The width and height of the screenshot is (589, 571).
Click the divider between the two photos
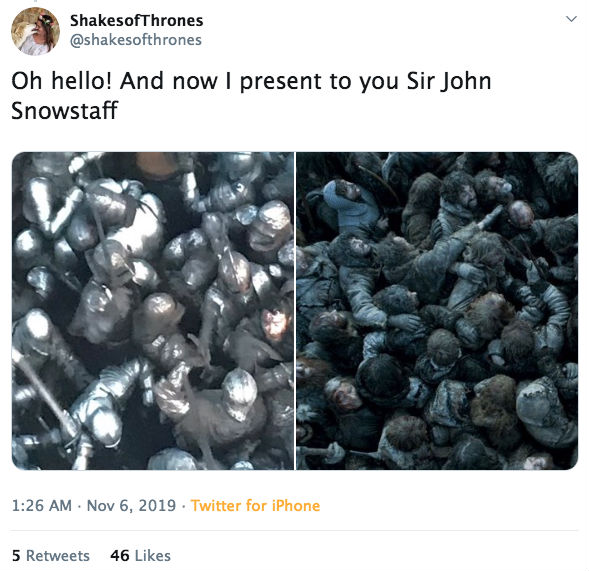tap(295, 311)
